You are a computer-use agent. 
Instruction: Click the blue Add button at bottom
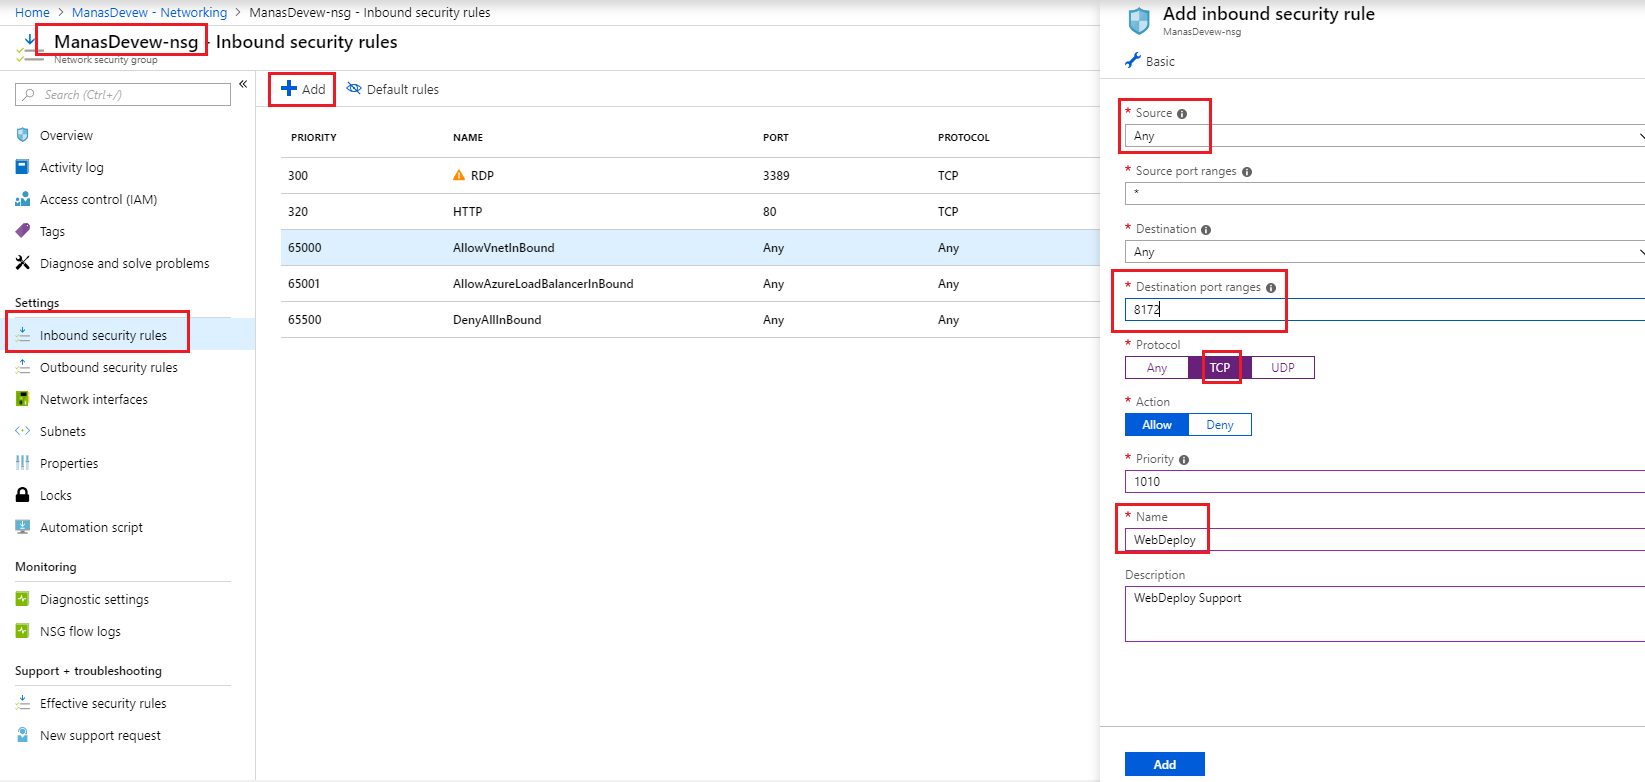click(x=1165, y=764)
